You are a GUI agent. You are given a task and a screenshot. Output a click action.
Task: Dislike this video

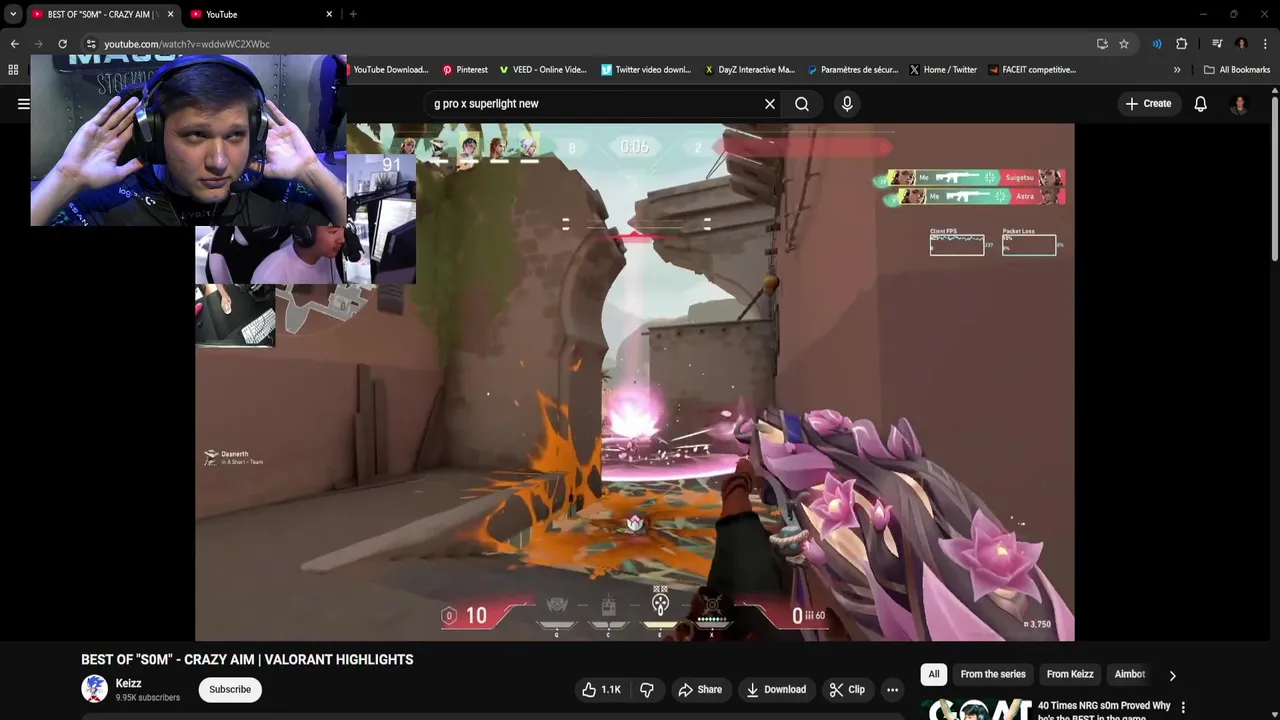click(647, 689)
